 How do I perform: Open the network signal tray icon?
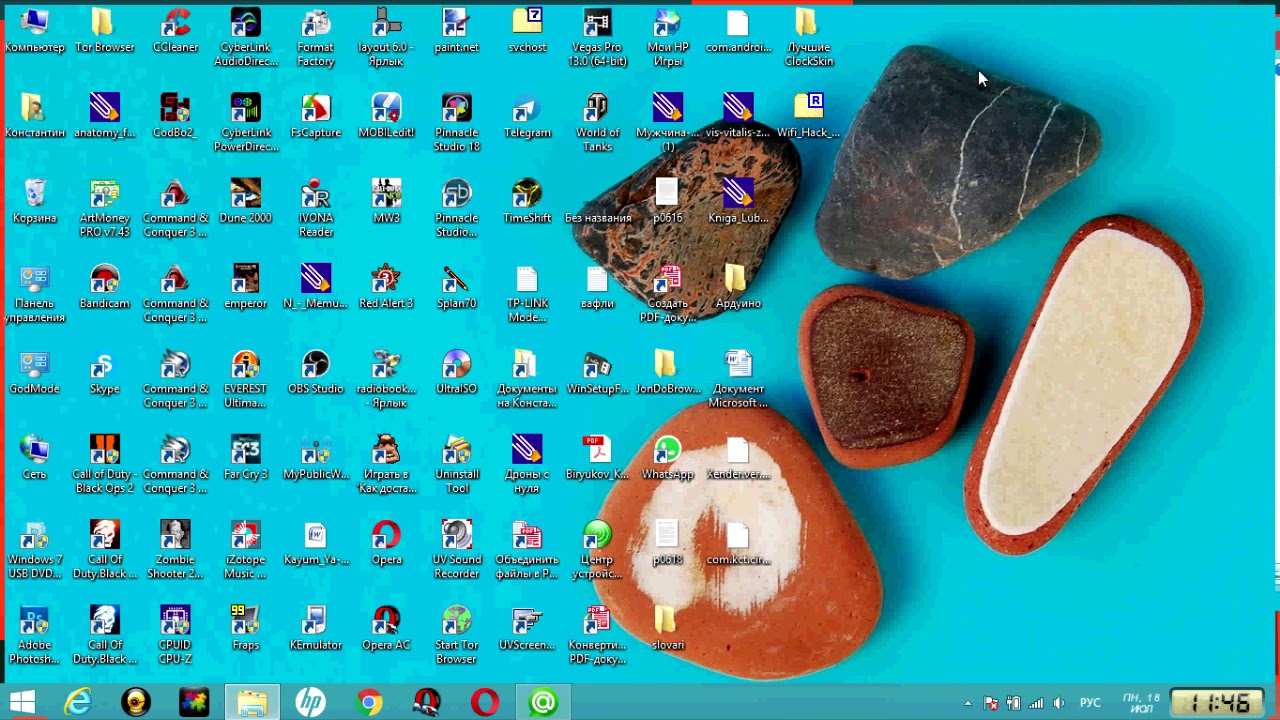pos(1036,703)
